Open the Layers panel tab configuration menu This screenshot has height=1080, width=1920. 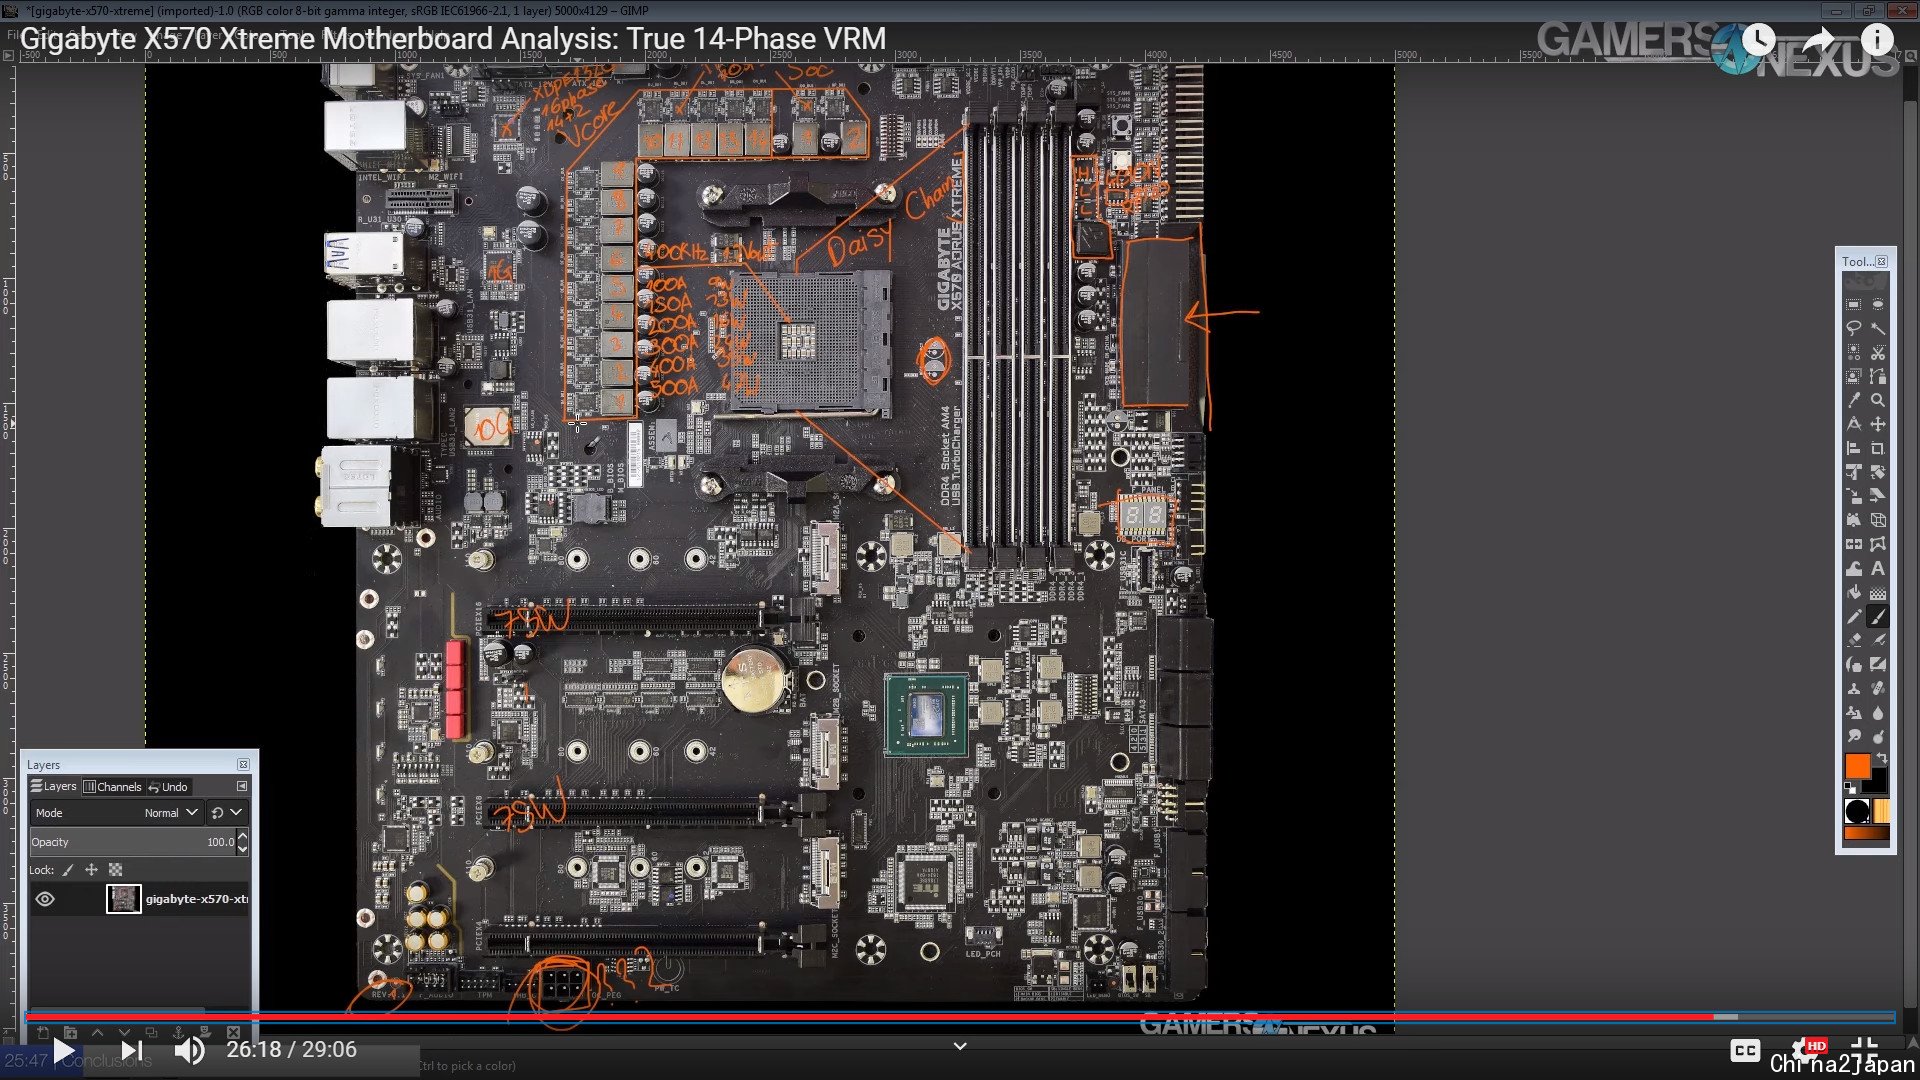click(242, 787)
